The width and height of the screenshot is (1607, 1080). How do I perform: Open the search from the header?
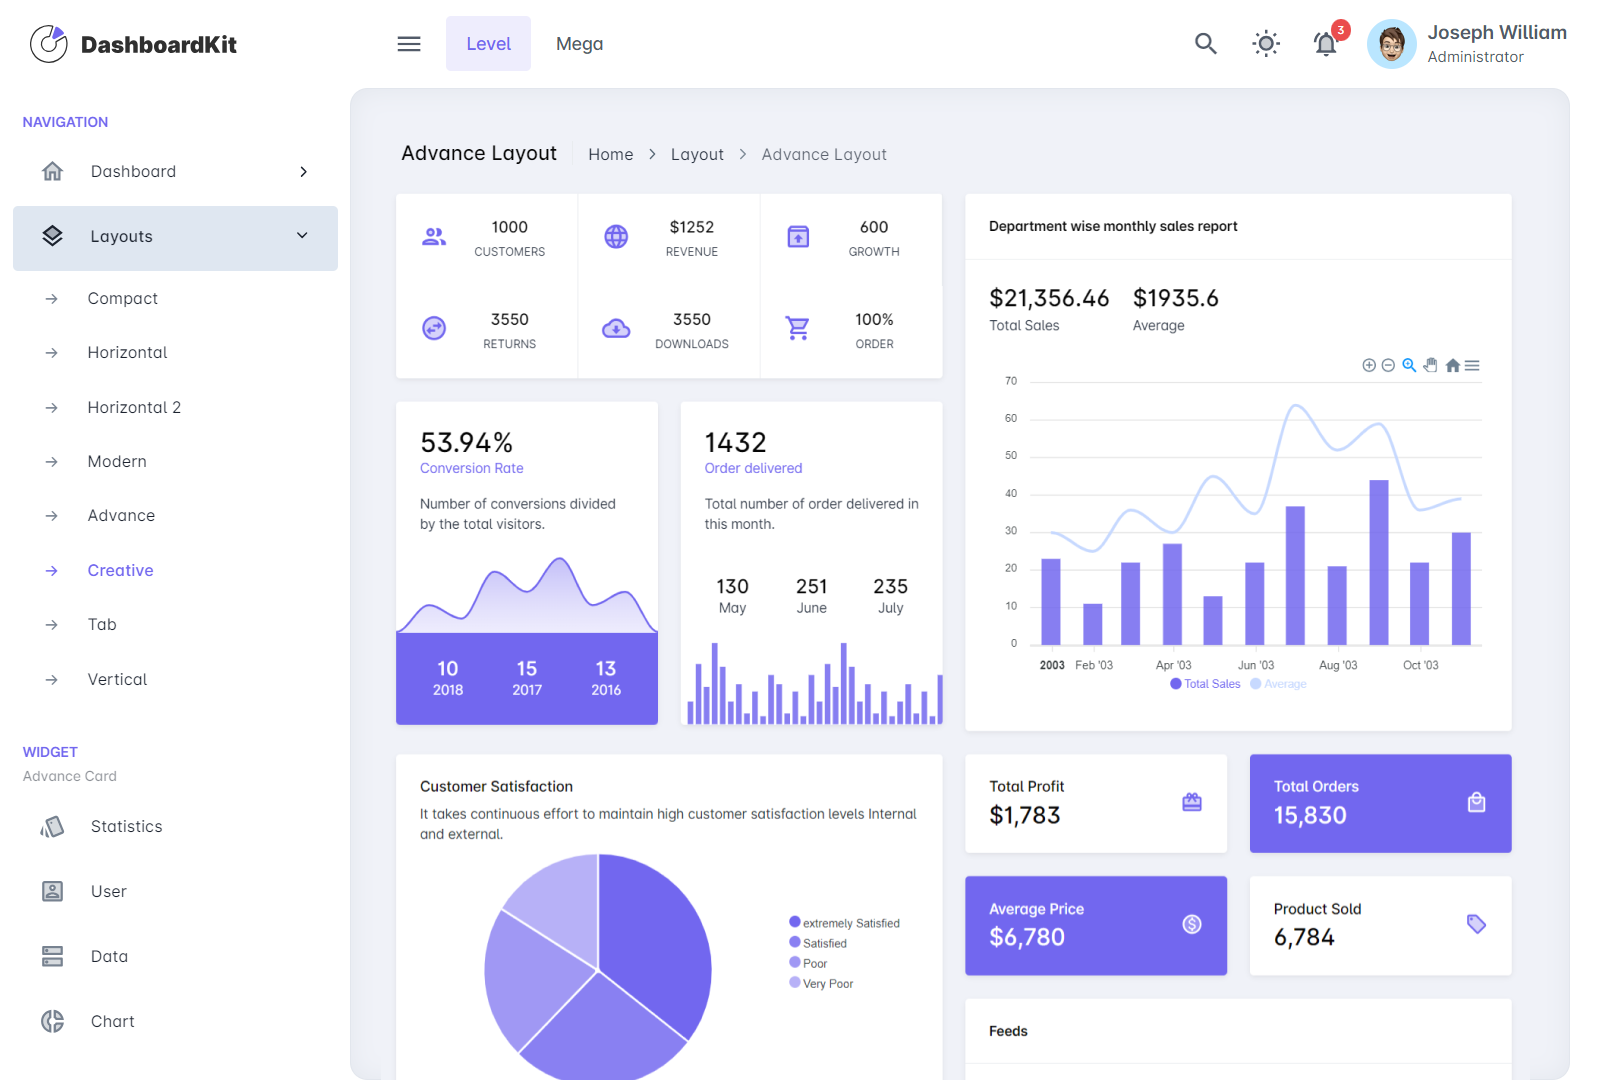1205,44
